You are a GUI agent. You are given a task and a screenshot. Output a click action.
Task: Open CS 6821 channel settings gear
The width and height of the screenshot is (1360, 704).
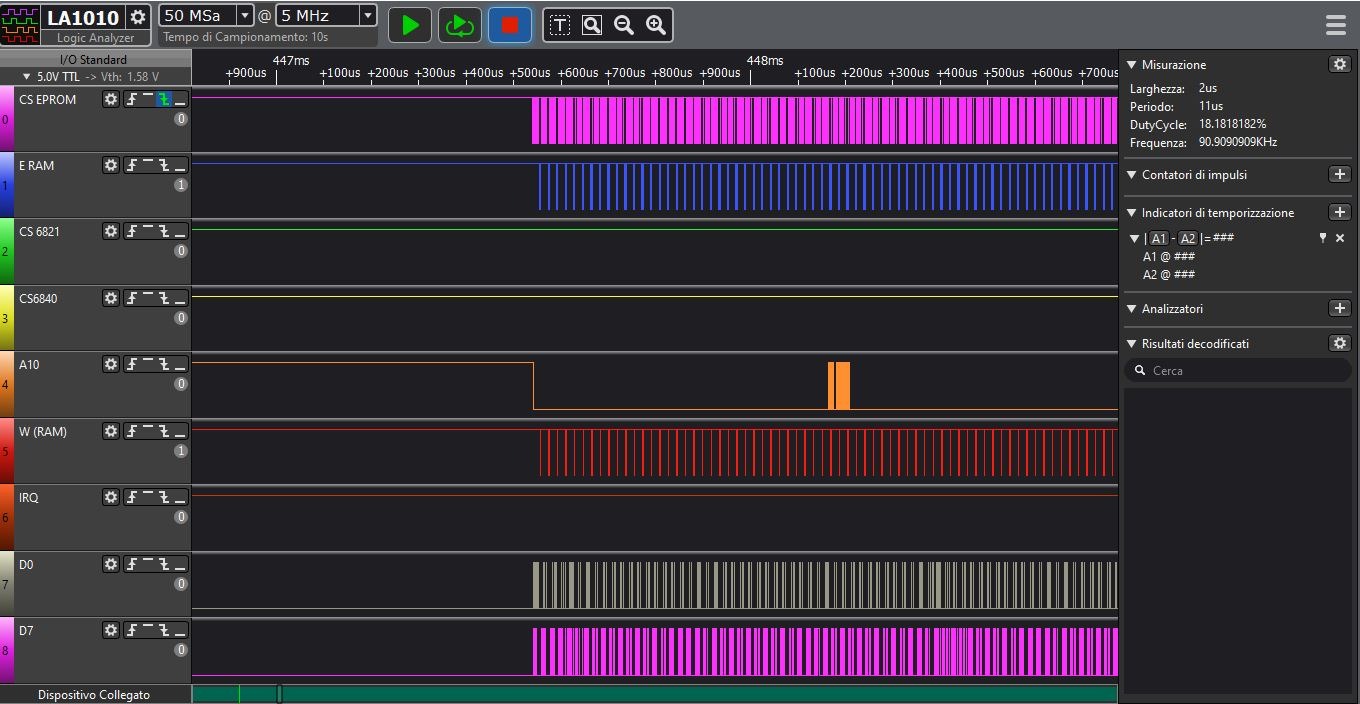[111, 231]
